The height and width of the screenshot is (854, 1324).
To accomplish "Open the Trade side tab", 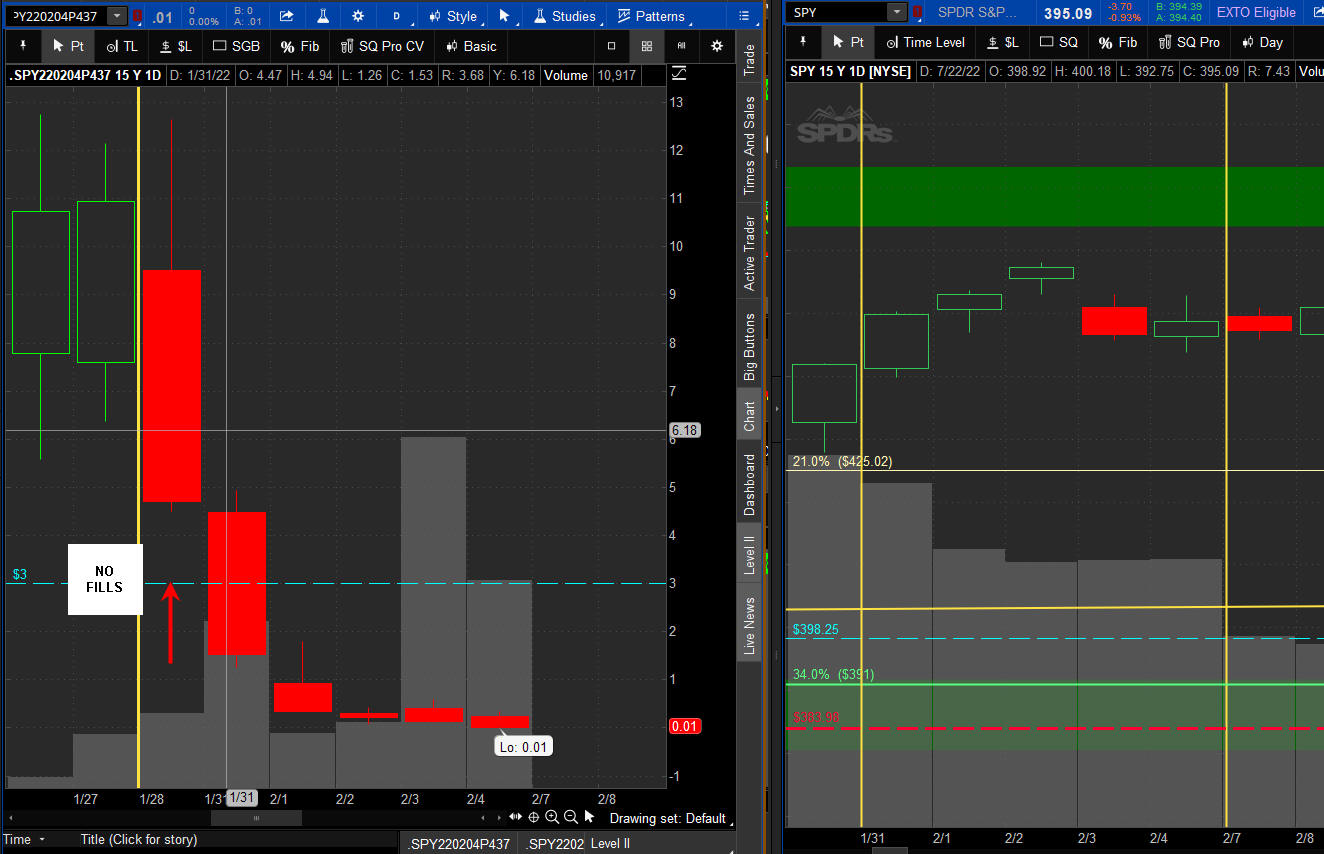I will [749, 59].
